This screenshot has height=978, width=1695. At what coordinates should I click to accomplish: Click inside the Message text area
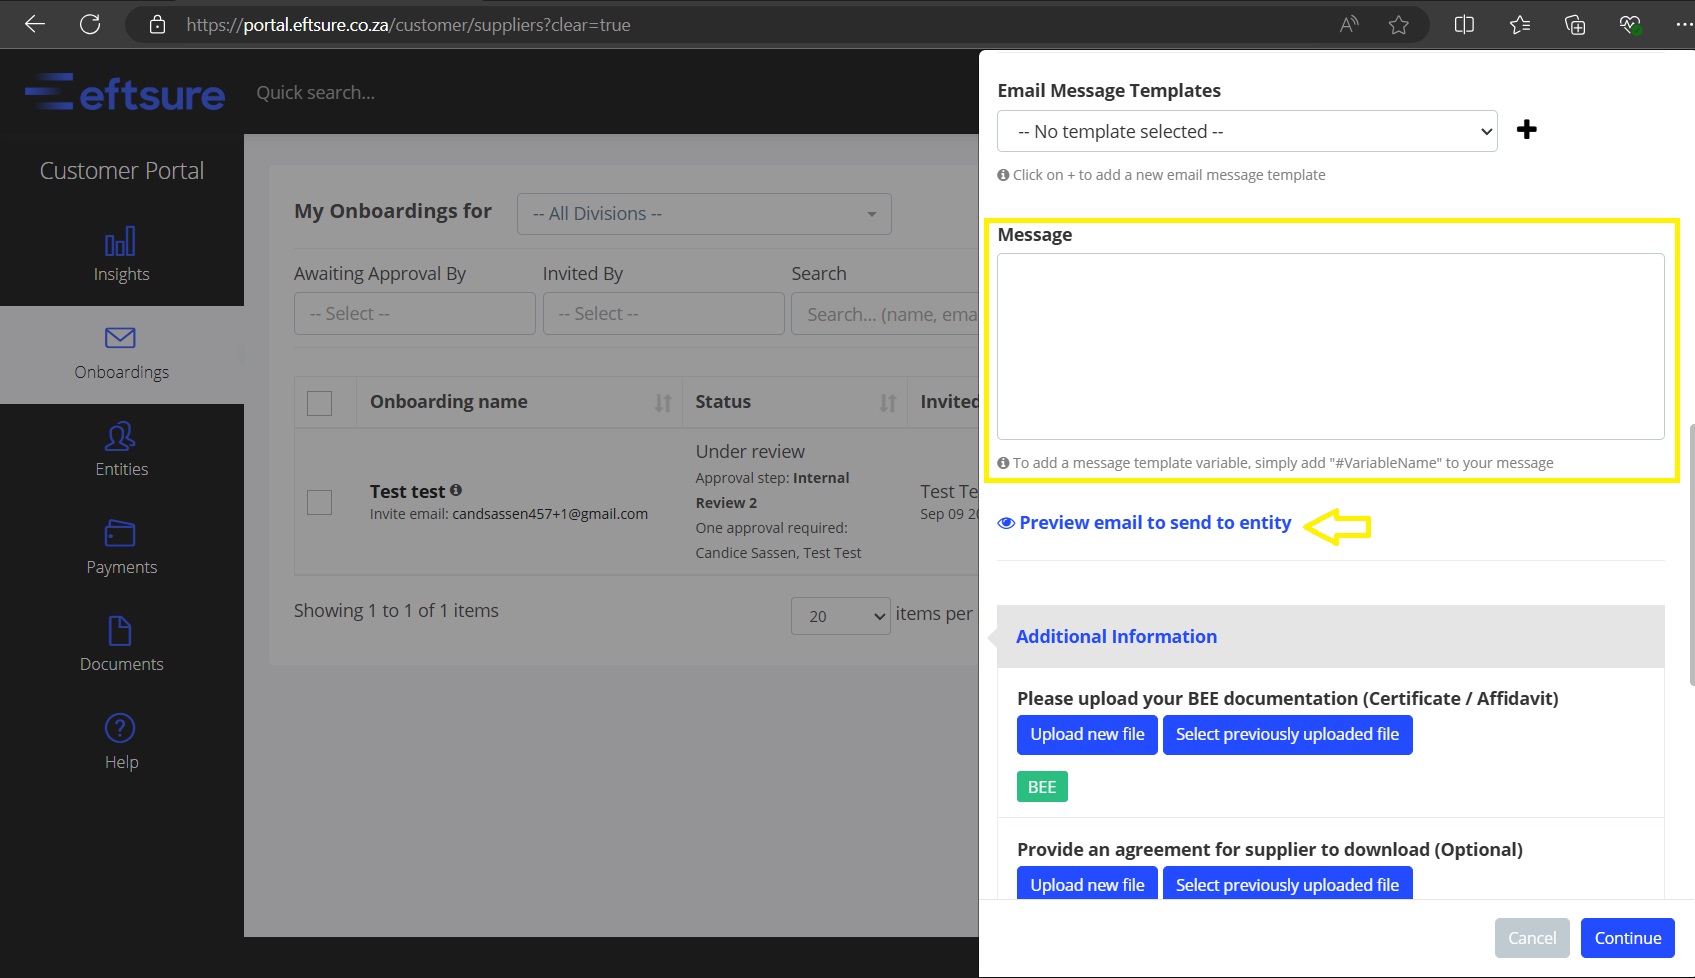tap(1329, 346)
